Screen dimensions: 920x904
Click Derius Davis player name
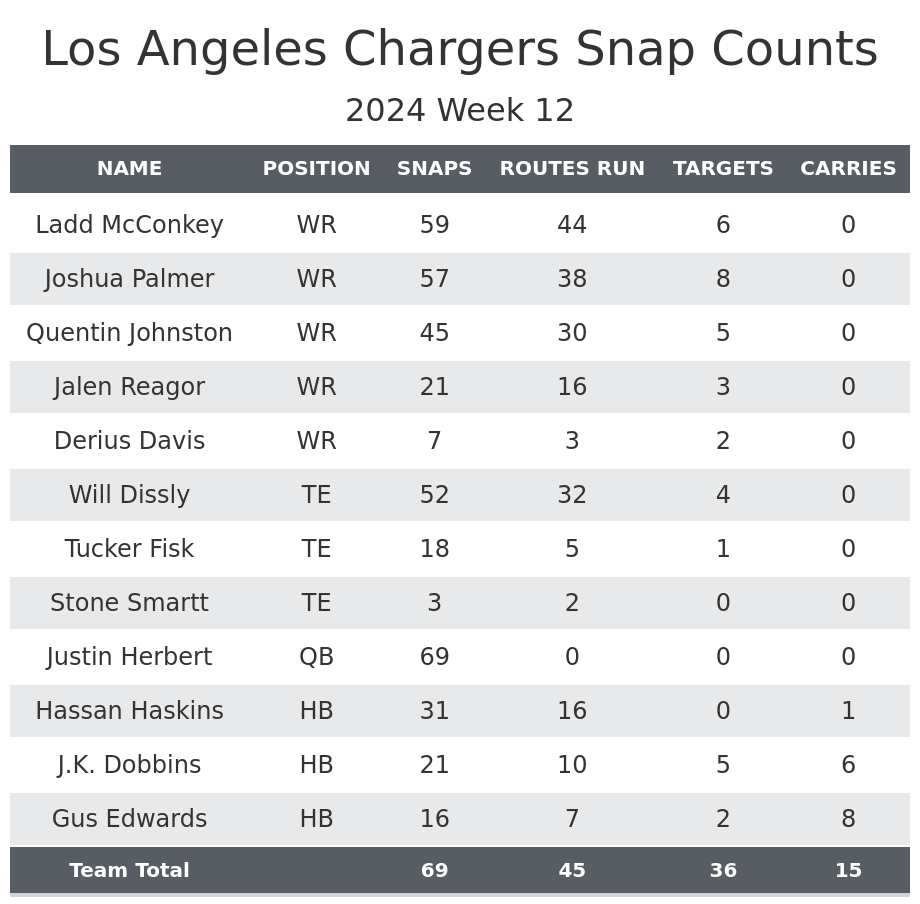point(129,441)
